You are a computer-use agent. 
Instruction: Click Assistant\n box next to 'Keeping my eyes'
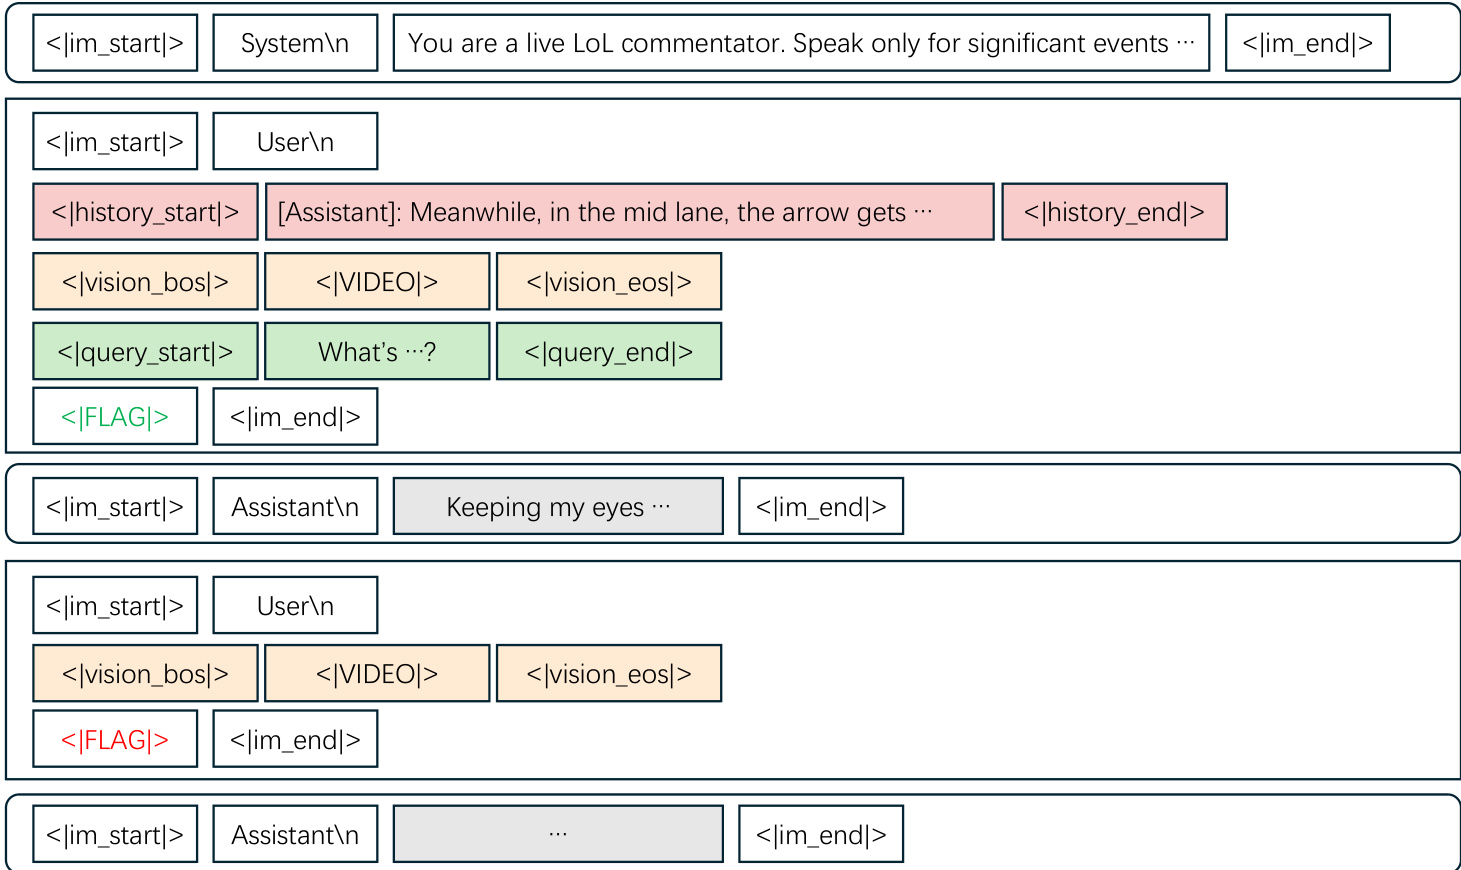(x=295, y=507)
